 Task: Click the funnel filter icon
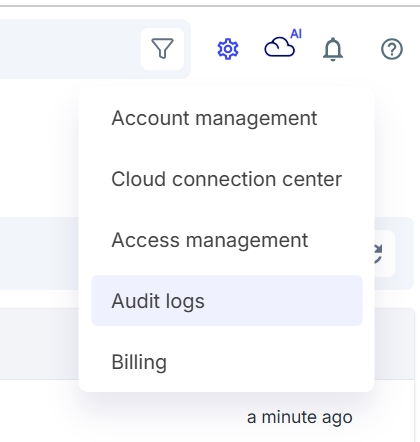(162, 49)
